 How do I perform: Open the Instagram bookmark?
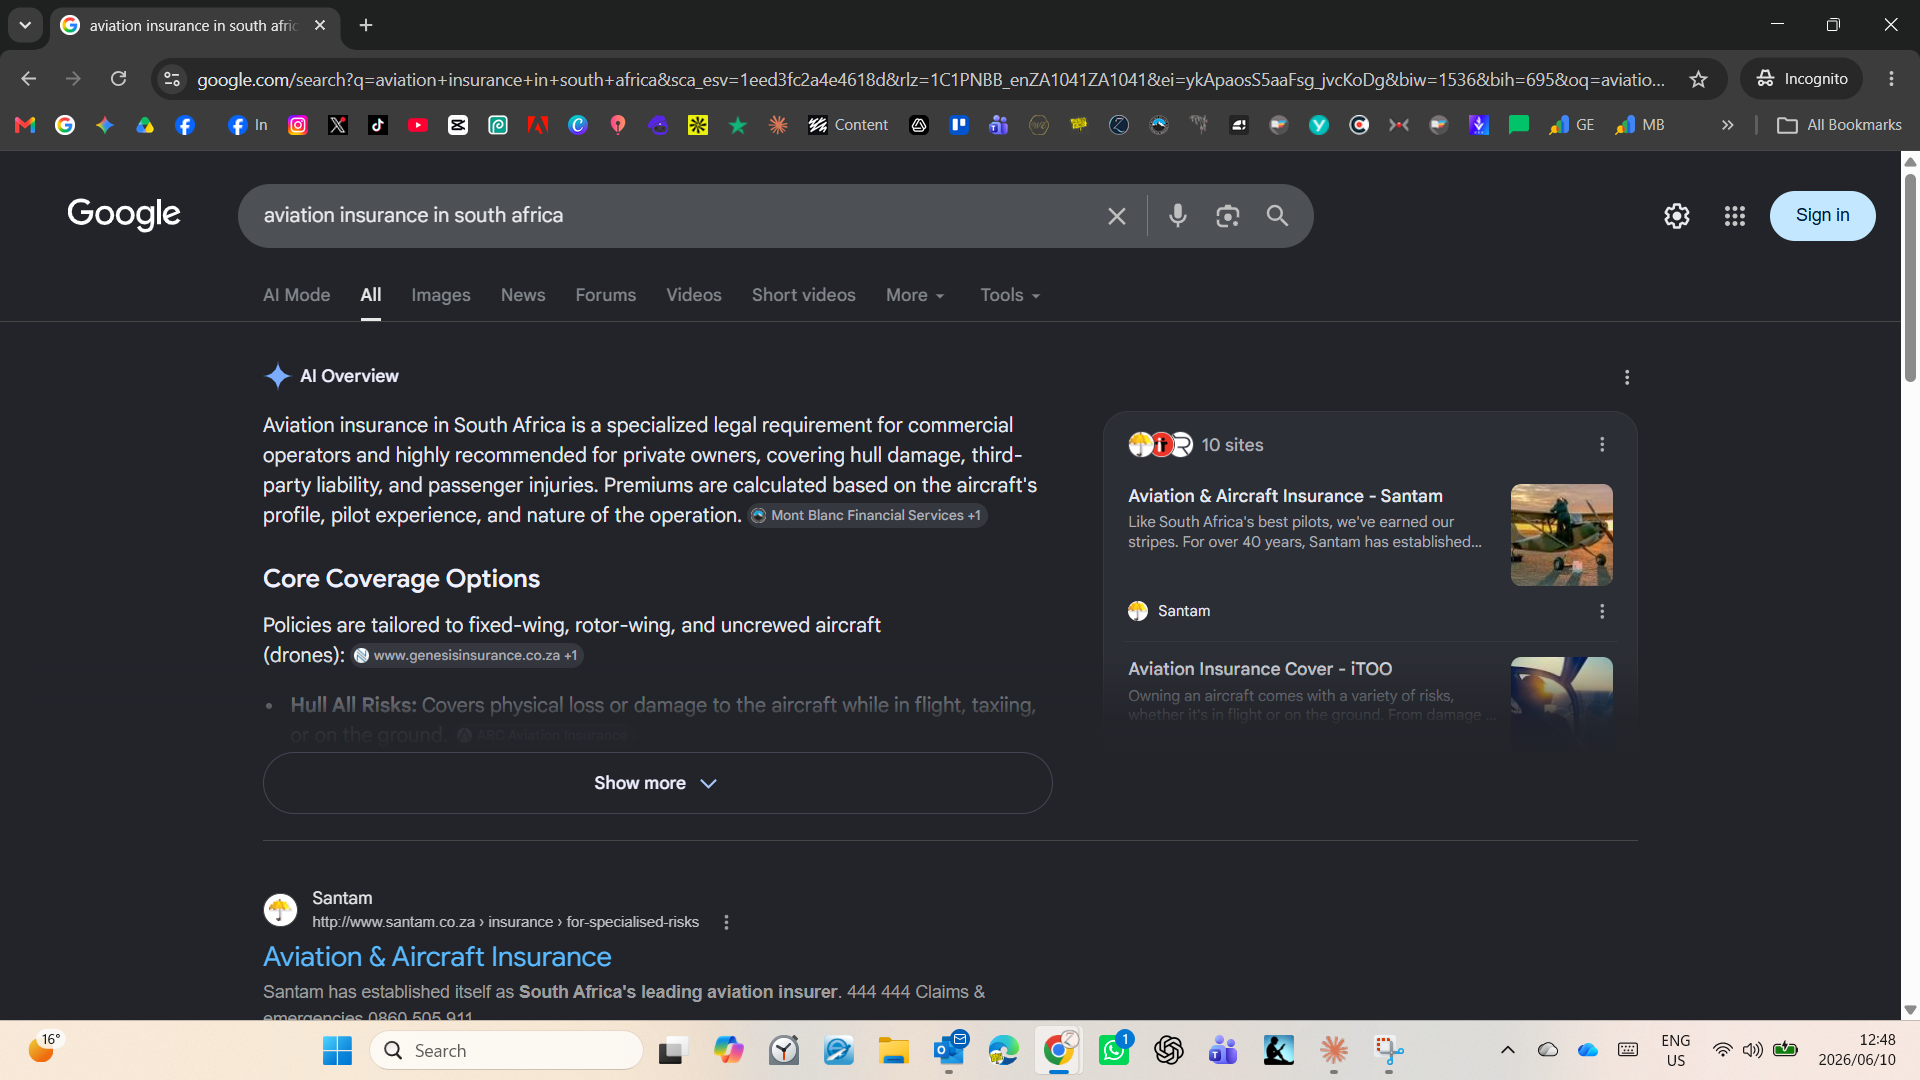pos(298,125)
